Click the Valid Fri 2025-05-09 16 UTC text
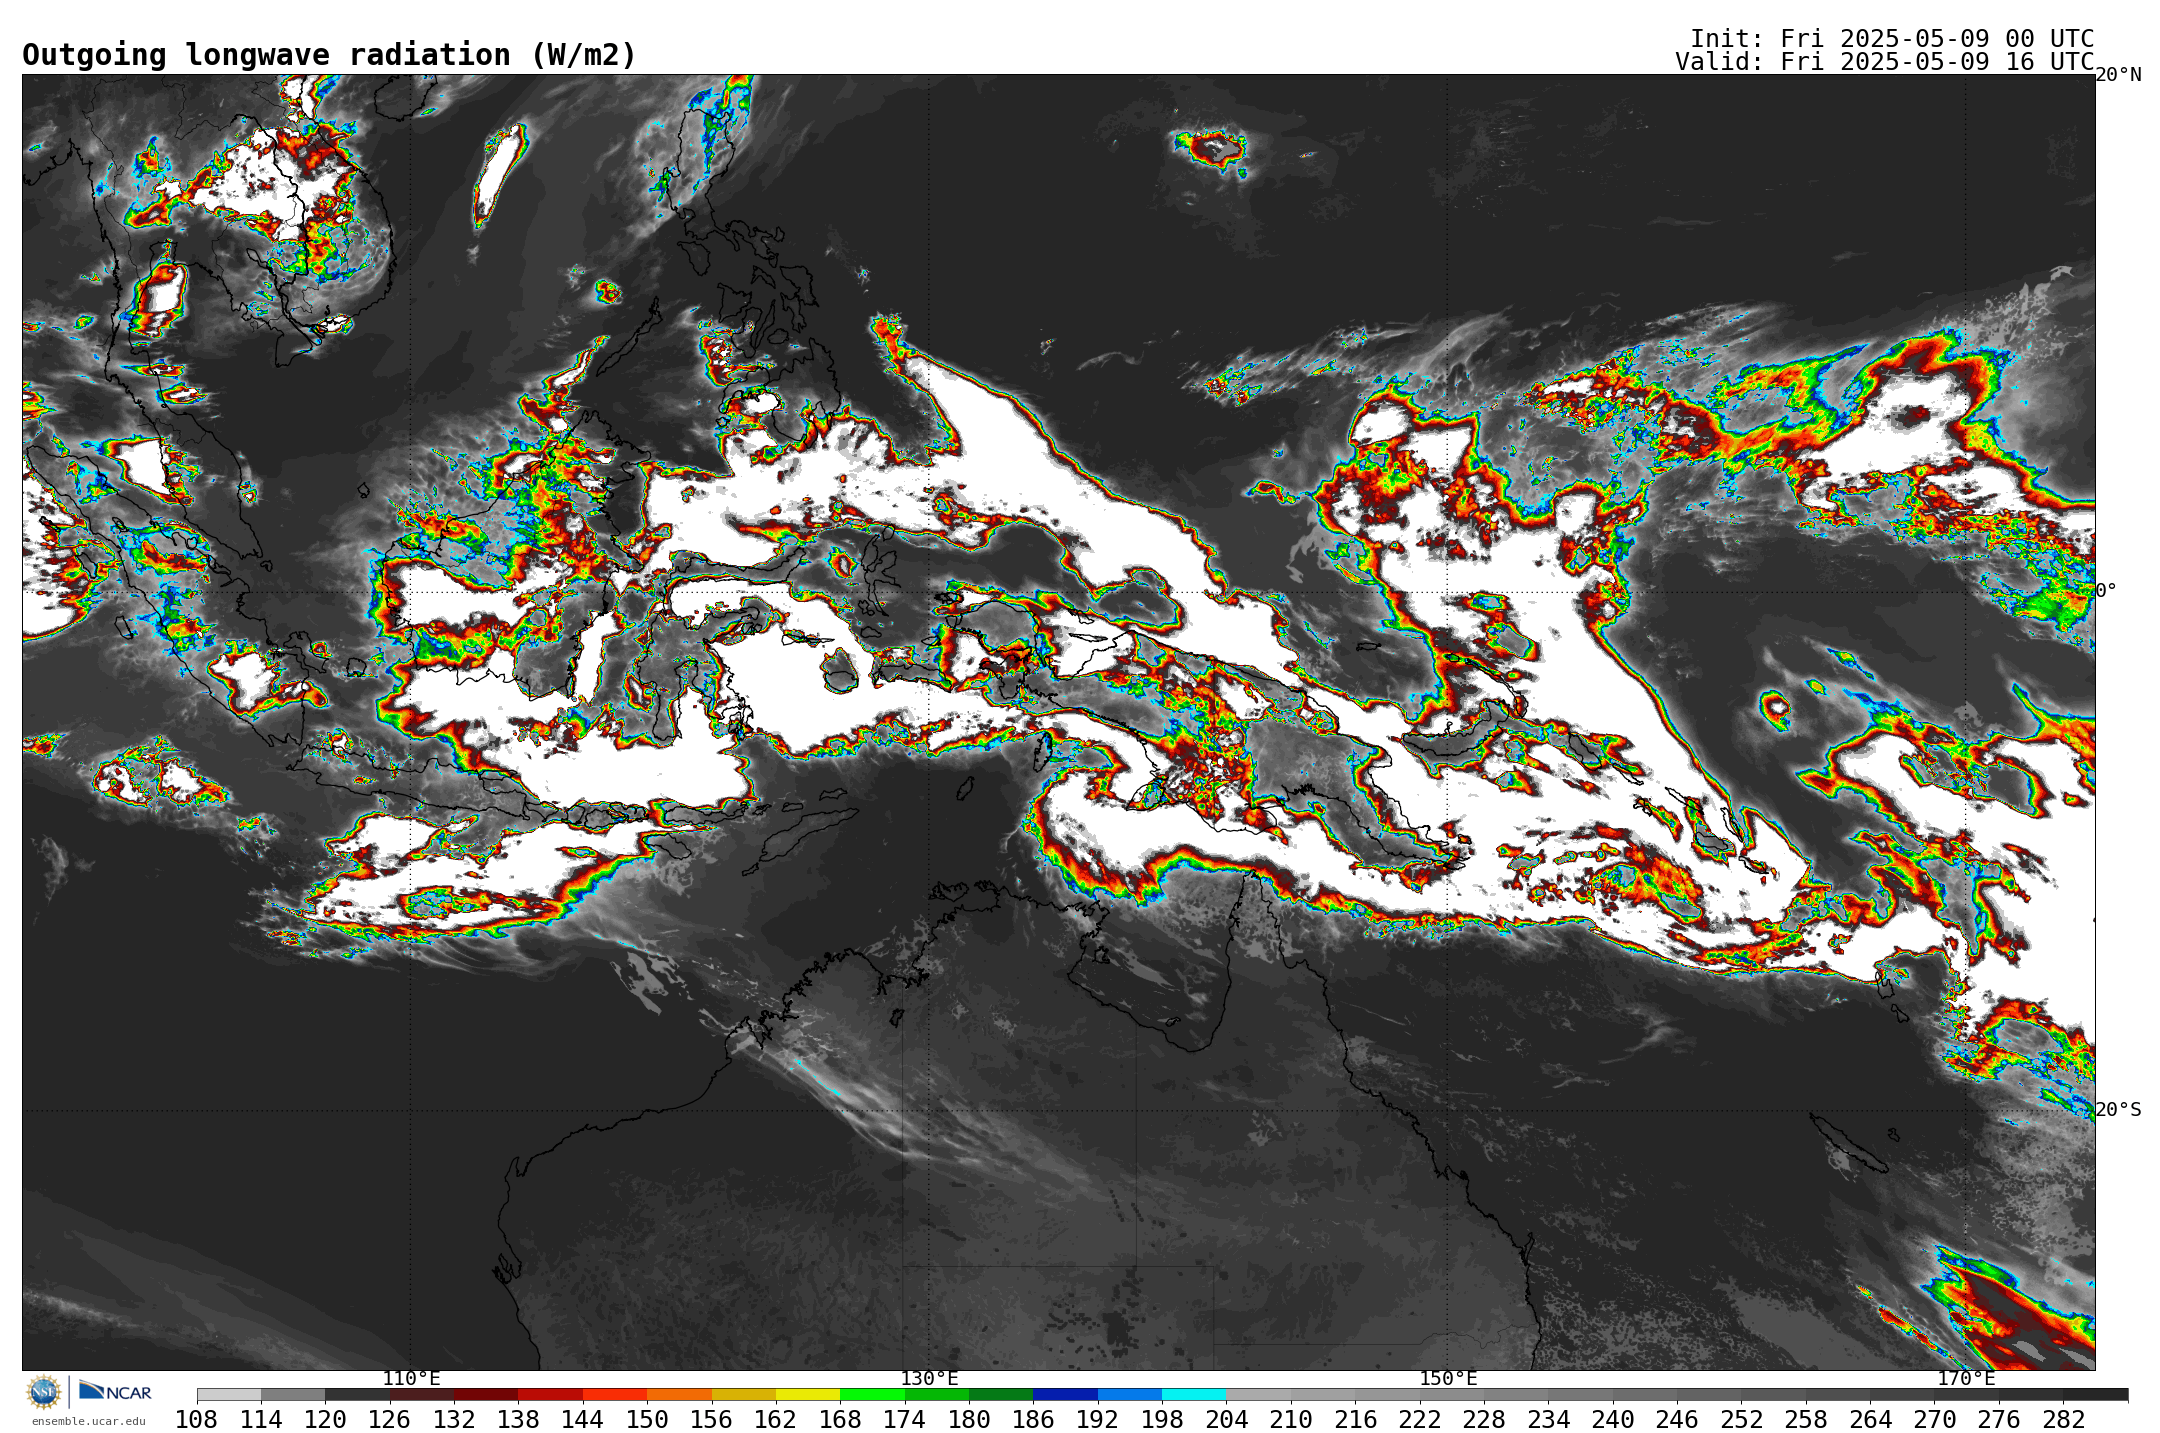 [1885, 62]
